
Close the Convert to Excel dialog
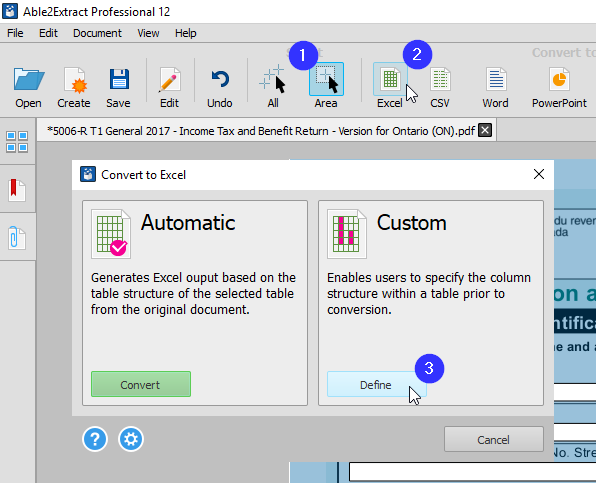539,174
